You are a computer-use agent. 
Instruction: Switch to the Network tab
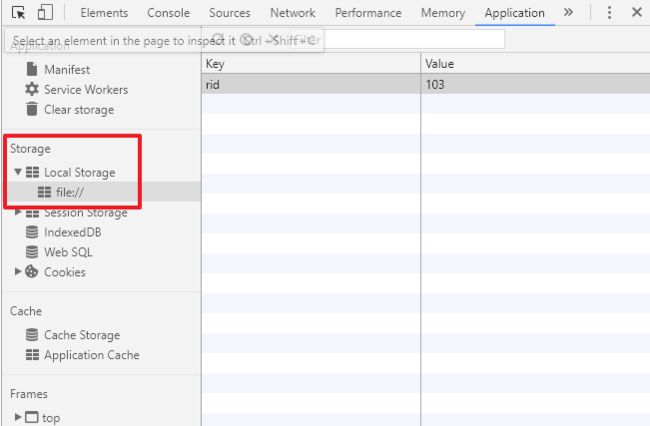(293, 13)
